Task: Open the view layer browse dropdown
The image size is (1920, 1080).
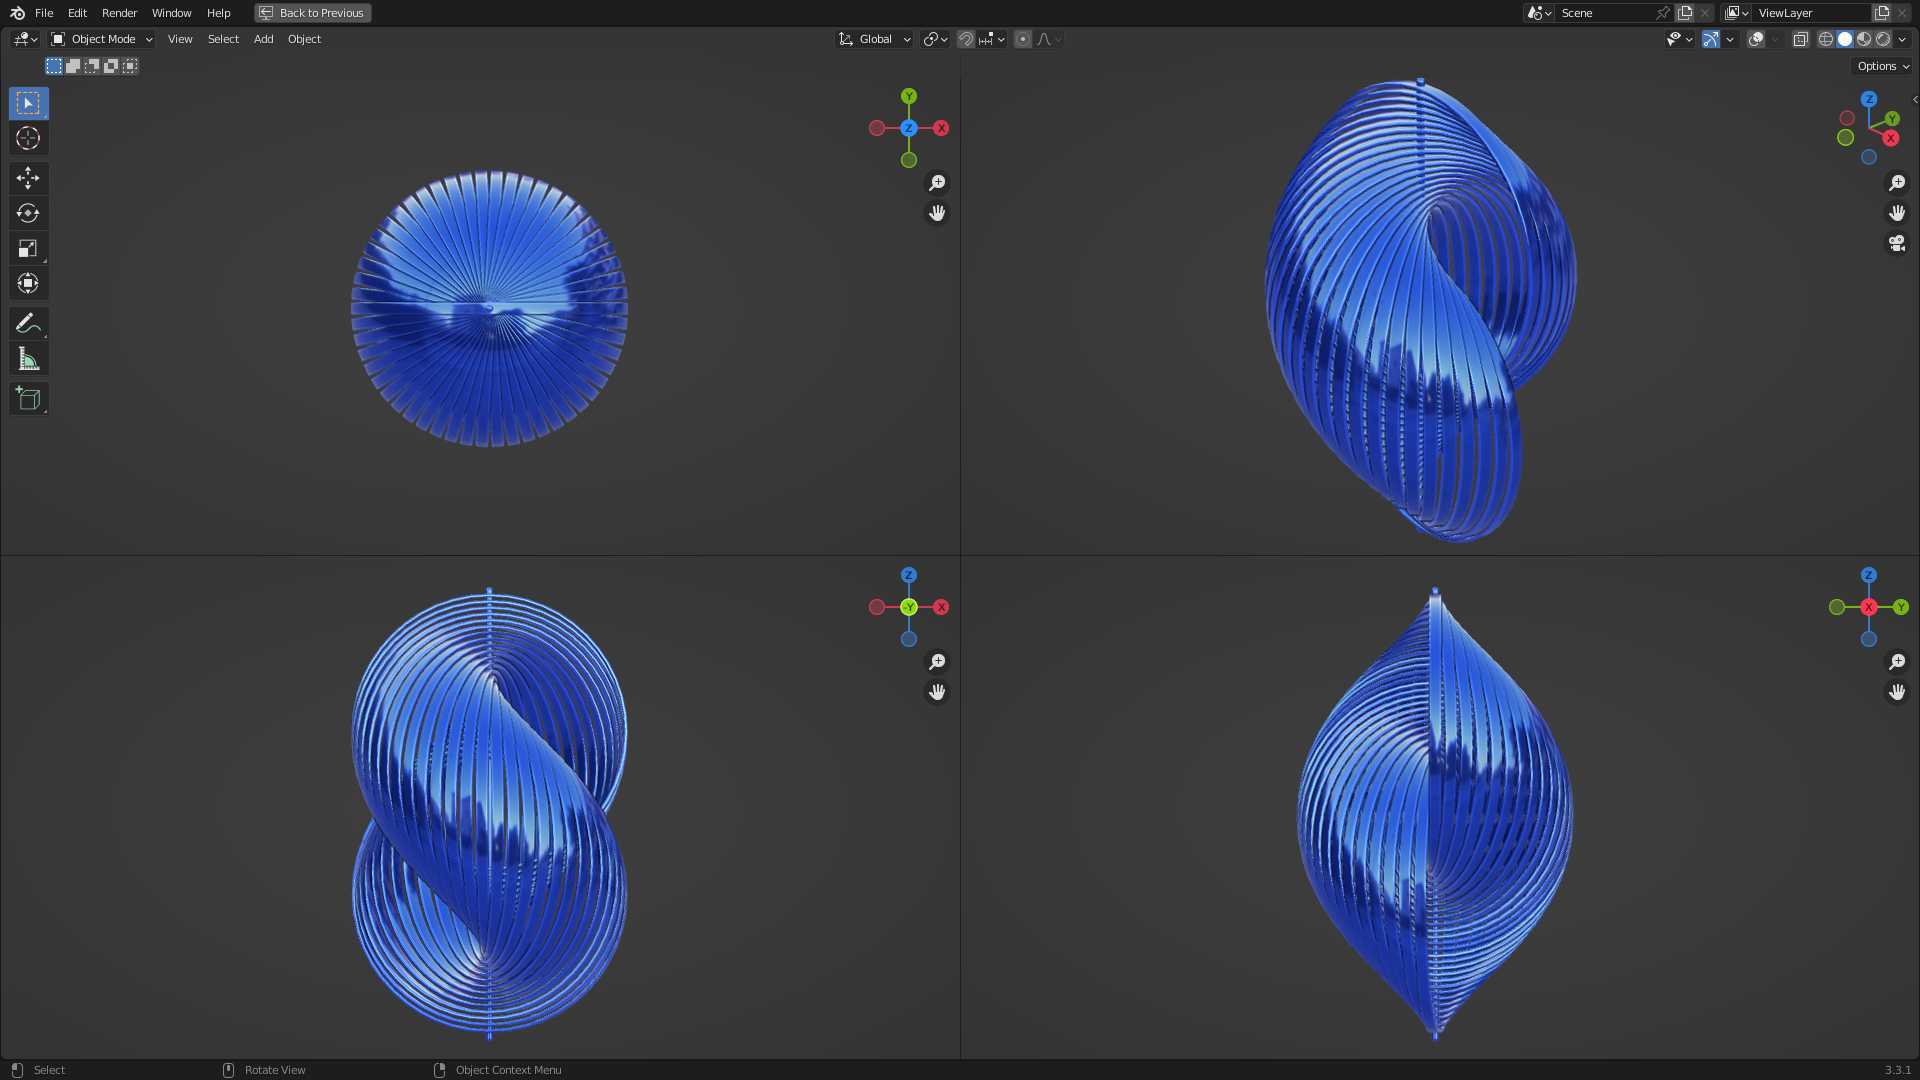Action: pos(1737,13)
